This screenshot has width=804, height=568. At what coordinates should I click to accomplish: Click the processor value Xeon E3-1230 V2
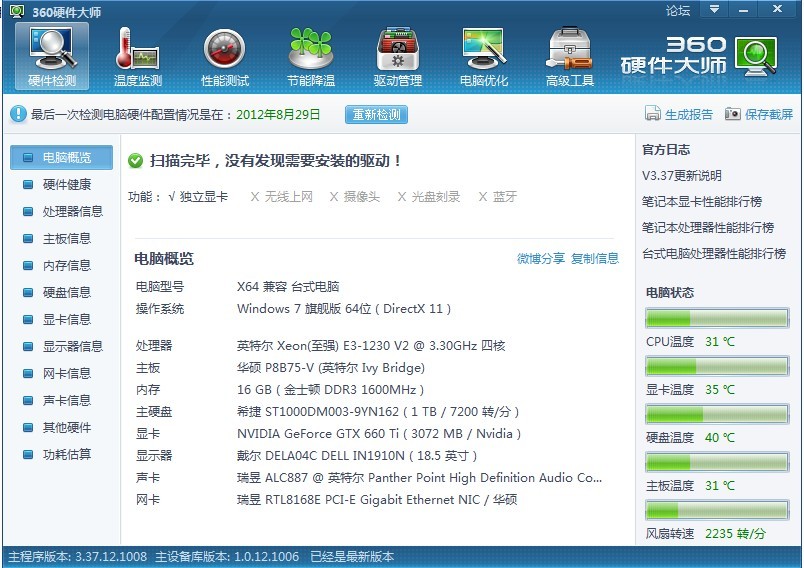[x=371, y=346]
